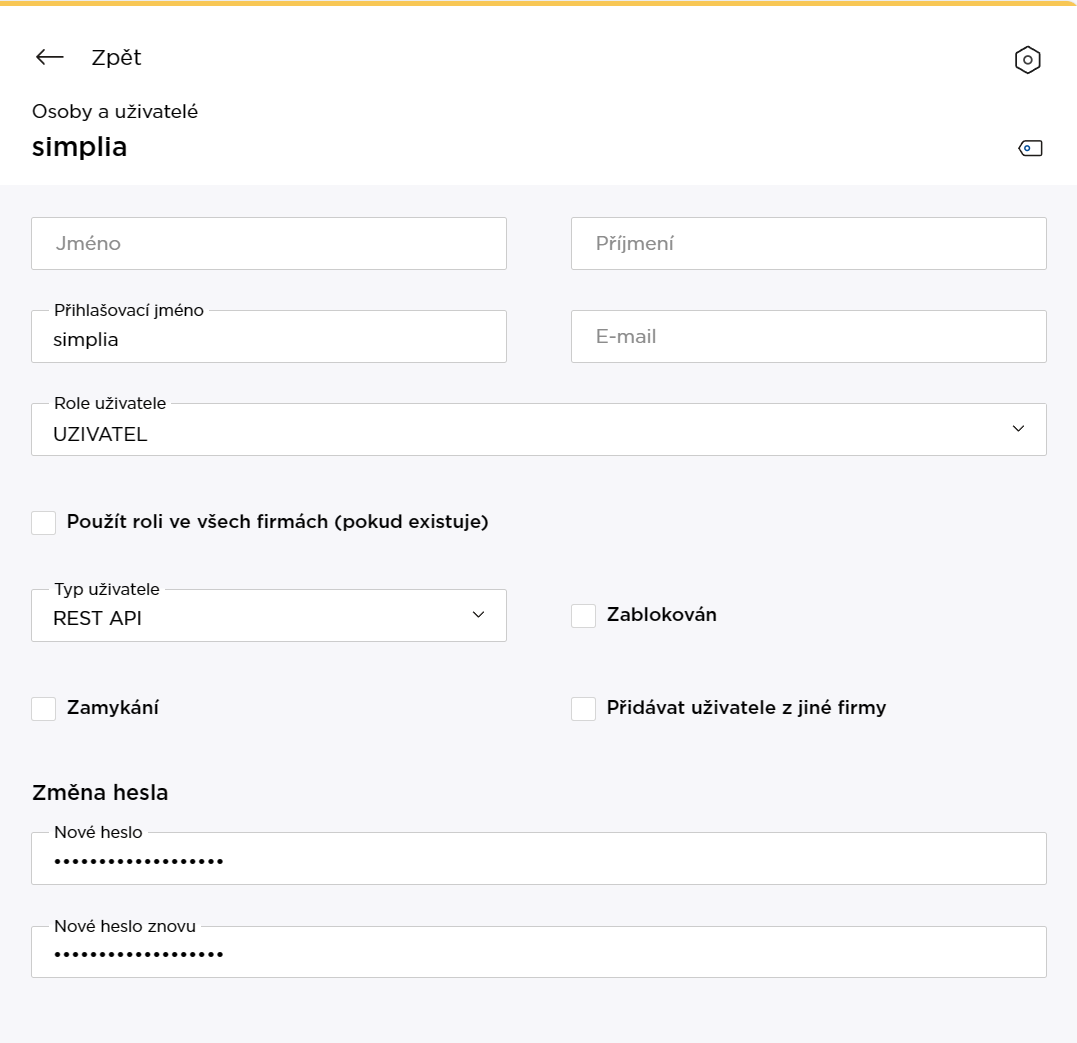Open the hexagon settings icon
Image resolution: width=1077 pixels, height=1043 pixels.
click(1027, 60)
